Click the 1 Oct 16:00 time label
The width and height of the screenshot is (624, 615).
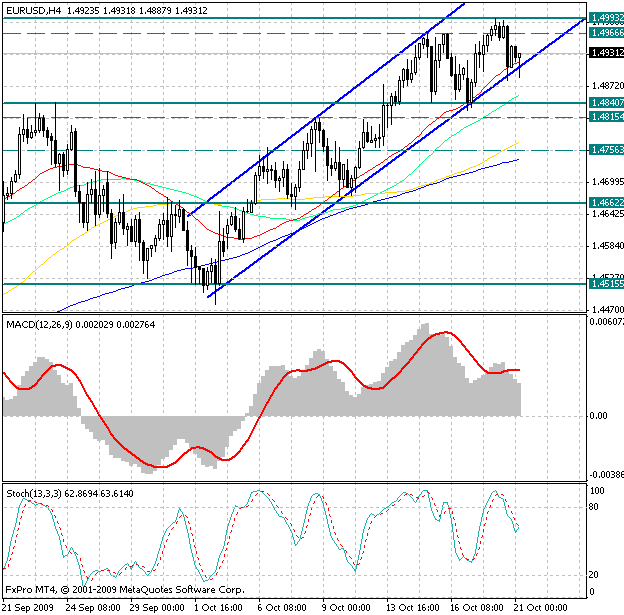tap(216, 607)
